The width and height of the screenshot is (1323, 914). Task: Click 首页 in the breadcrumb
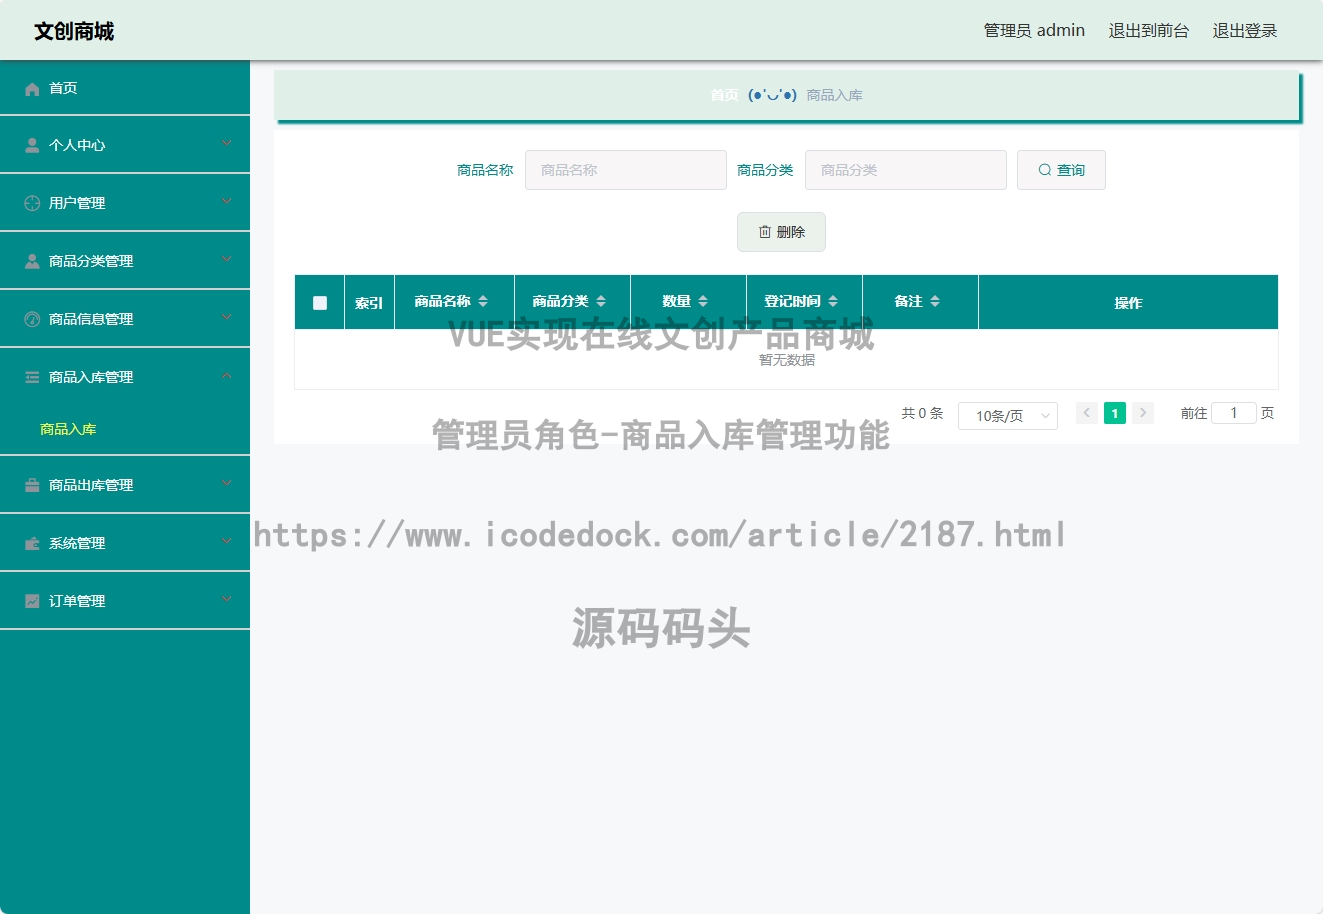tap(724, 95)
